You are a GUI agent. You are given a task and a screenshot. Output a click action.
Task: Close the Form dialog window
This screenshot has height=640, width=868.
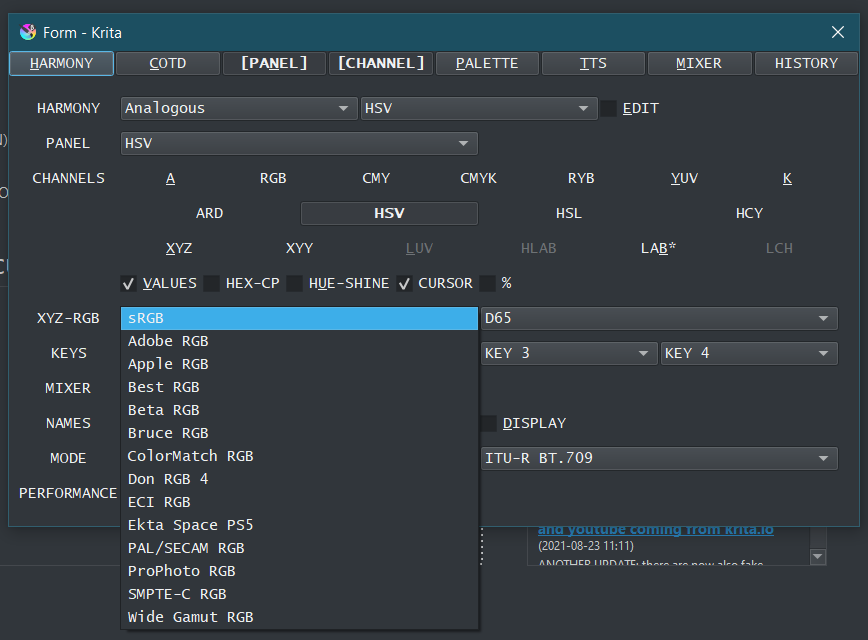tap(838, 32)
